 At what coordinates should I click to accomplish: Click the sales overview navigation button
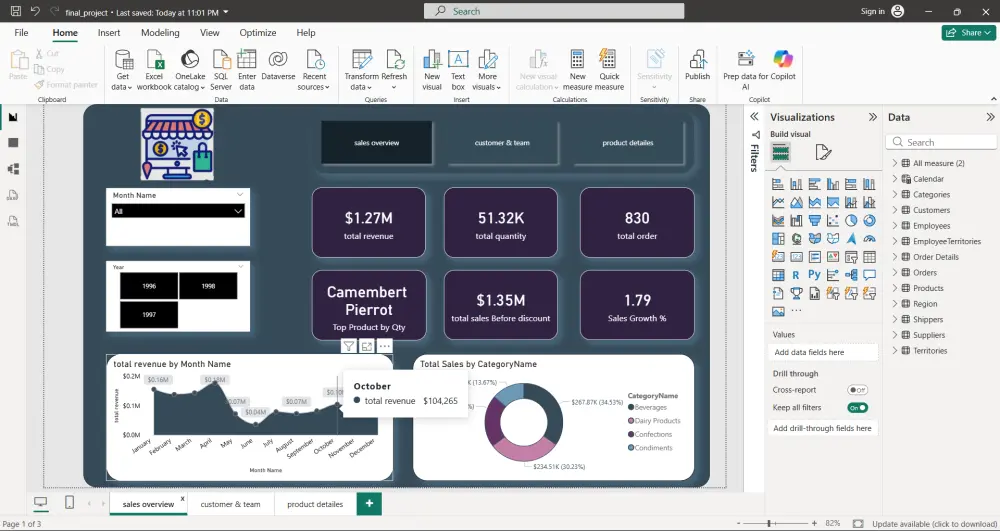click(x=376, y=143)
